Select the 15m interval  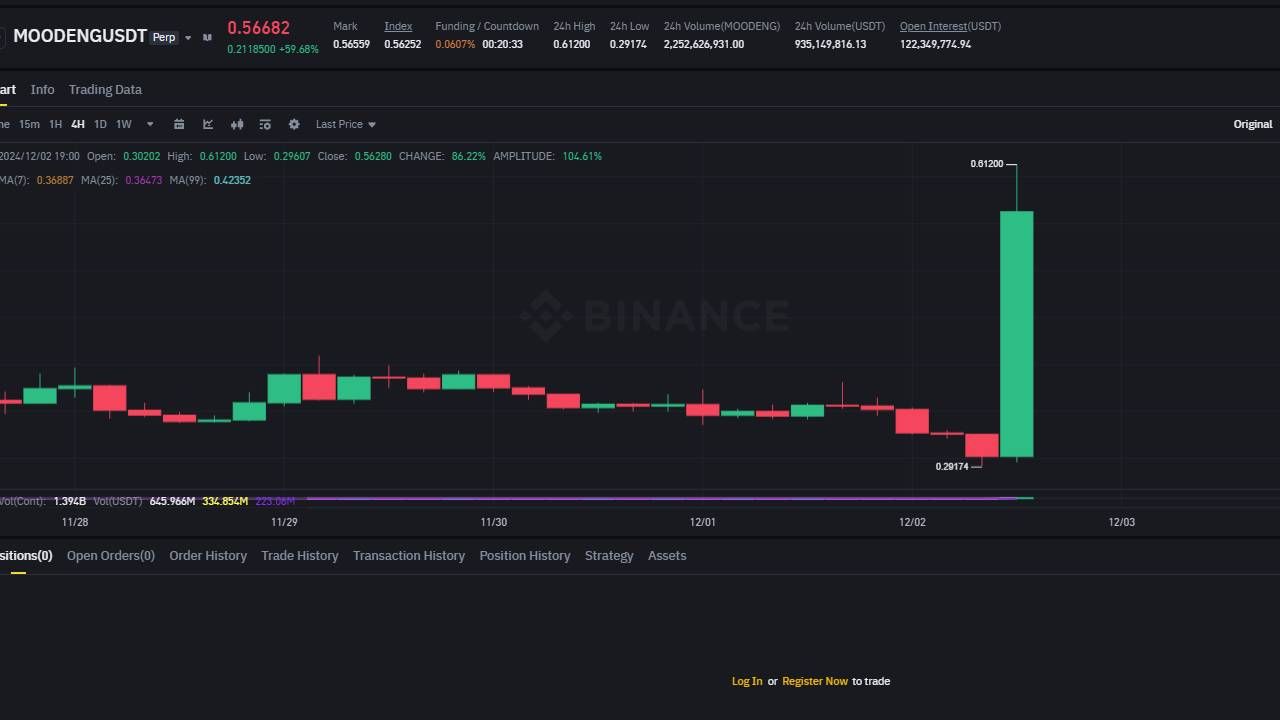[x=29, y=124]
